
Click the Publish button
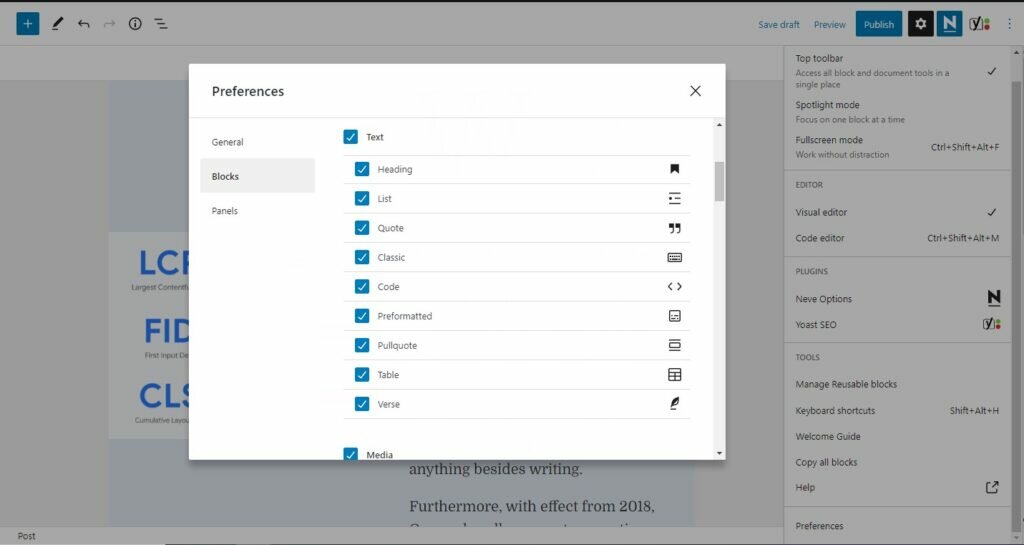878,24
